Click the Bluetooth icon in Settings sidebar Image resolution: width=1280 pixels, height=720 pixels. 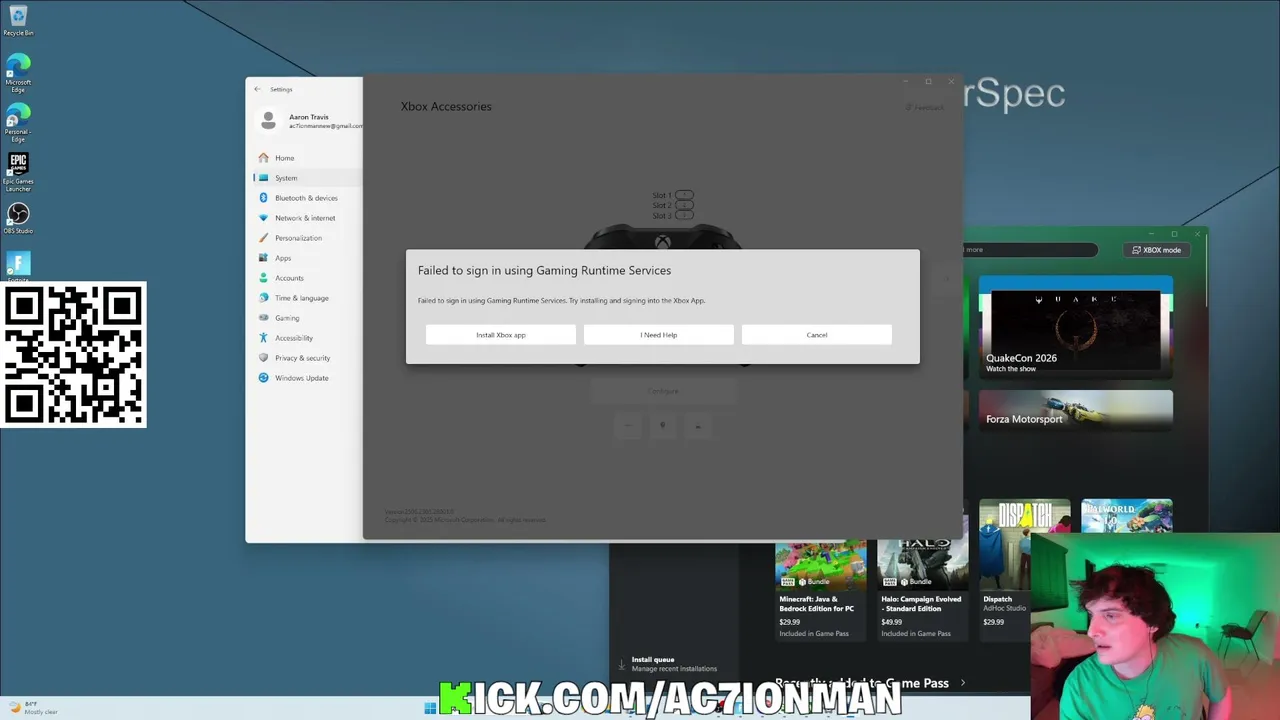[x=264, y=198]
